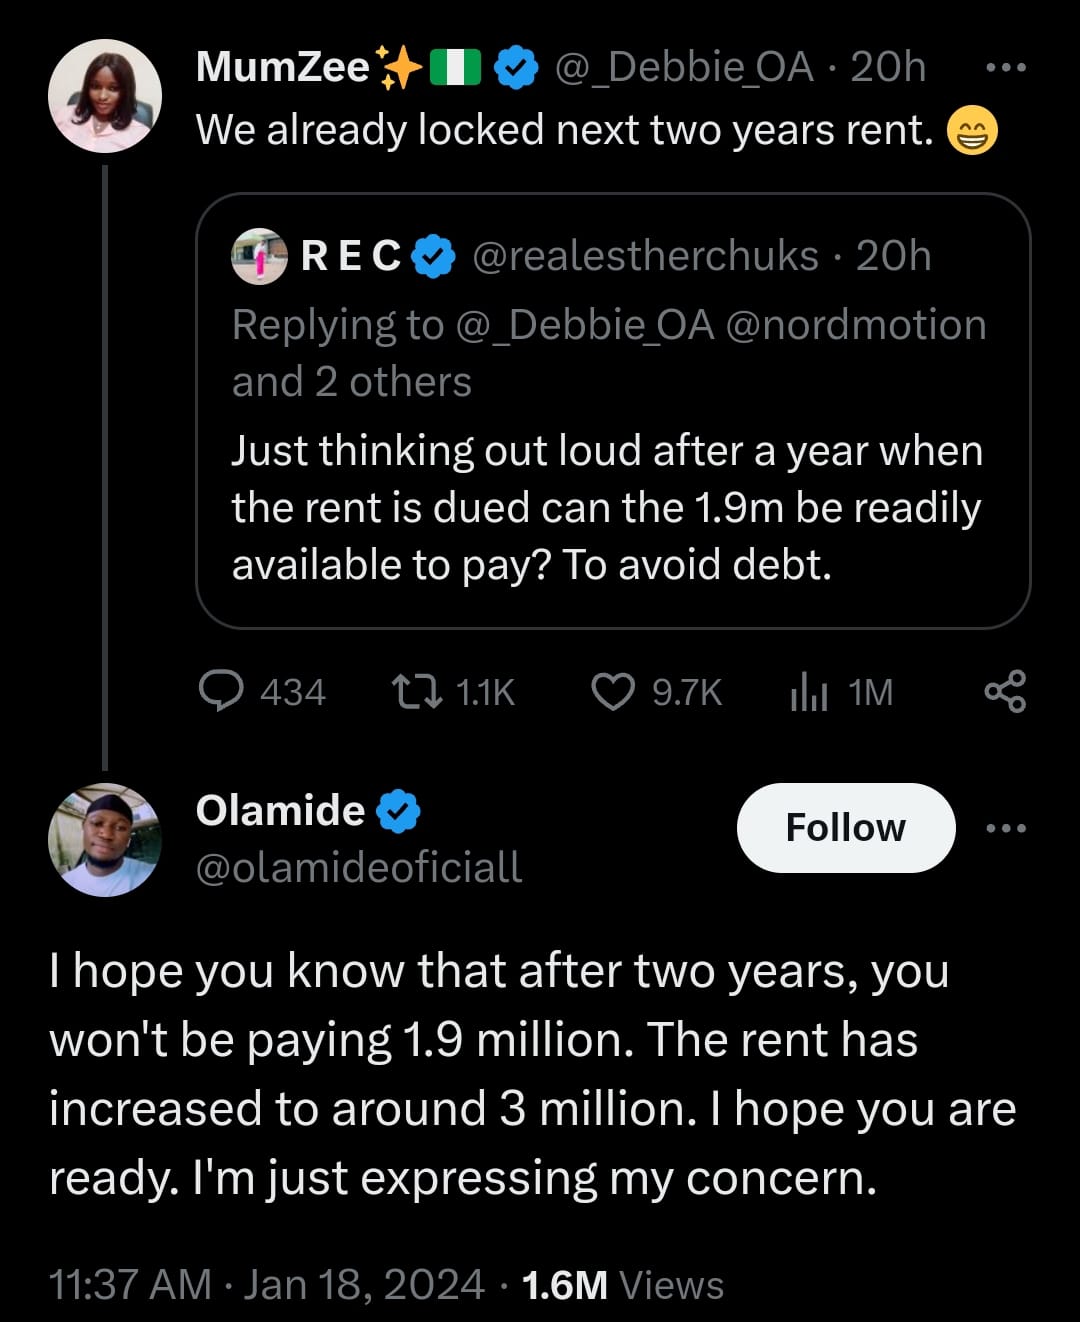Open the quoted tweet from REC
Image resolution: width=1080 pixels, height=1322 pixels.
click(612, 508)
